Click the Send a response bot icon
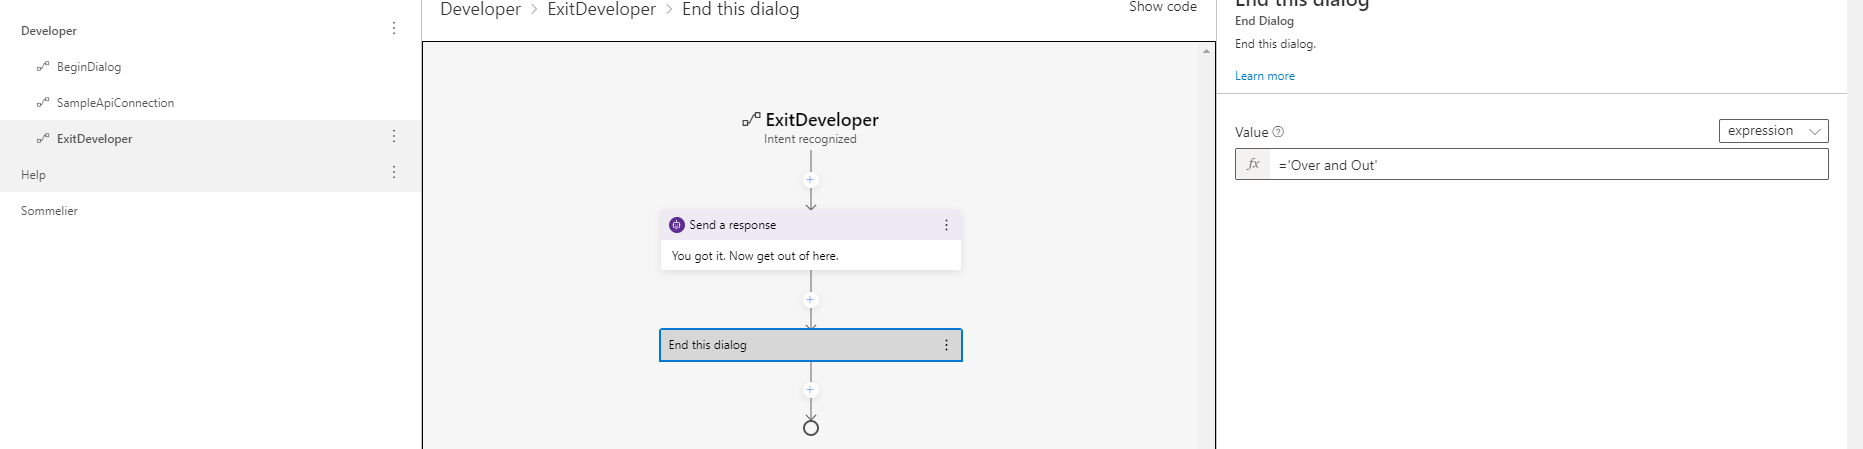Viewport: 1863px width, 449px height. tap(677, 225)
